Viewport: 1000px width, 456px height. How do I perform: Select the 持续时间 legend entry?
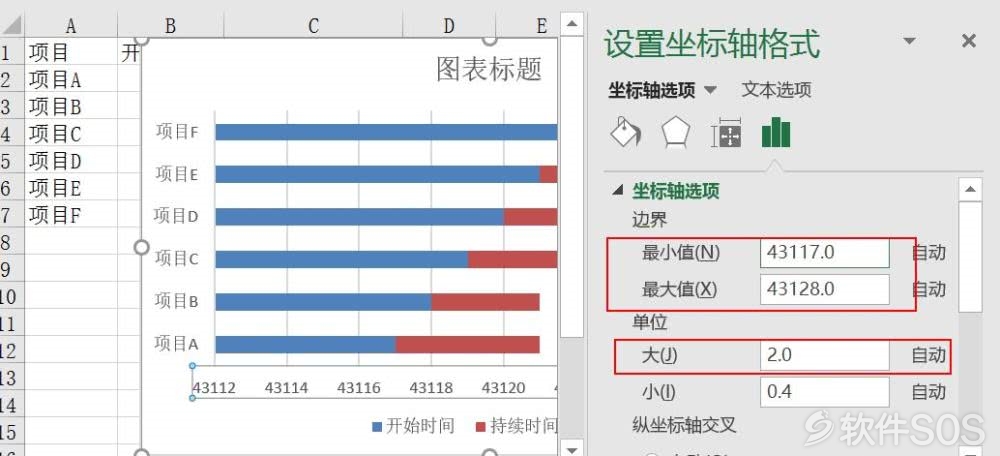pos(517,426)
